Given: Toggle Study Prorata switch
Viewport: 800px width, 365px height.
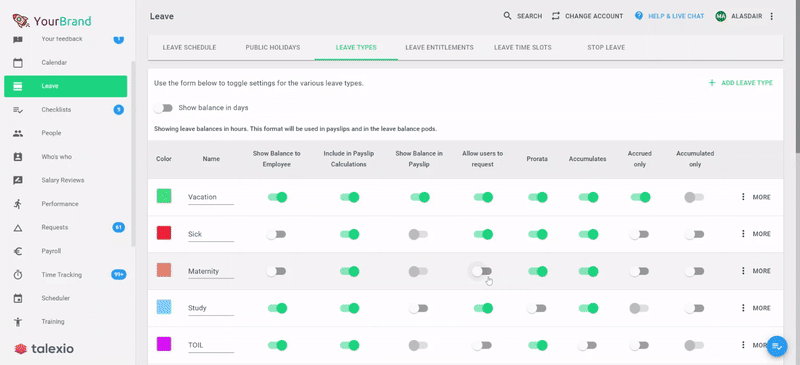Looking at the screenshot, I should pyautogui.click(x=537, y=308).
